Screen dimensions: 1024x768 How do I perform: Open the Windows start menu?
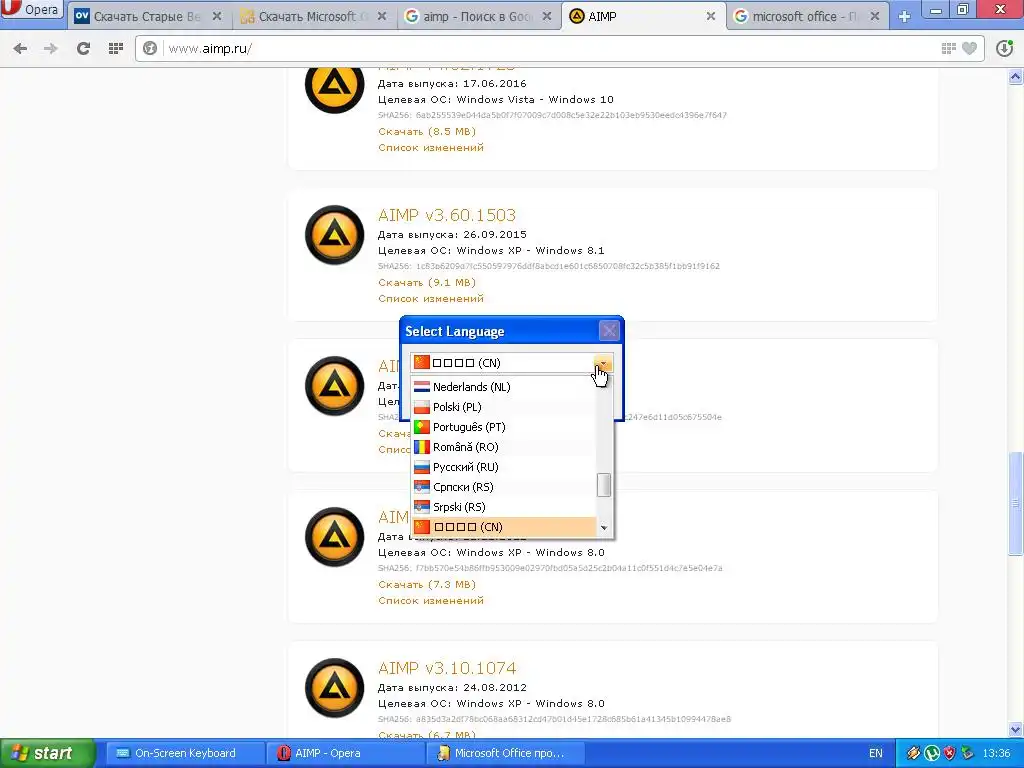tap(46, 753)
